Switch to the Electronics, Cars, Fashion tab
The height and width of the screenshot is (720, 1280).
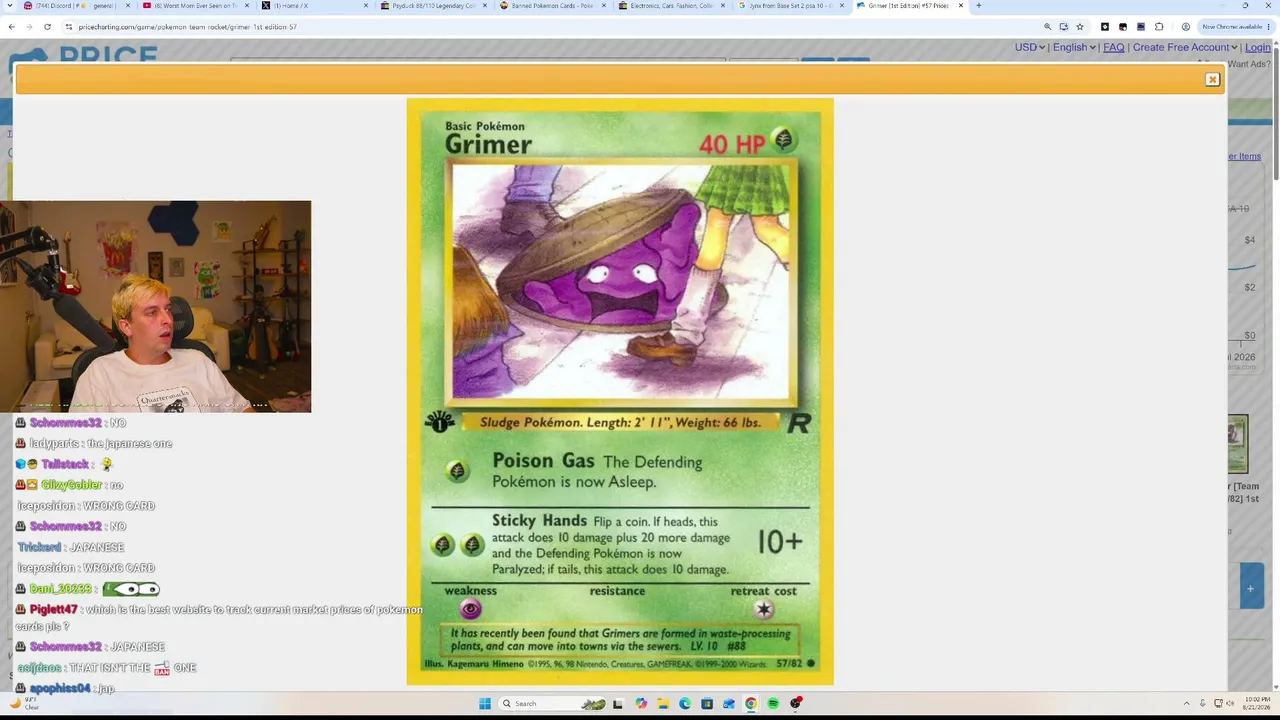coord(670,6)
